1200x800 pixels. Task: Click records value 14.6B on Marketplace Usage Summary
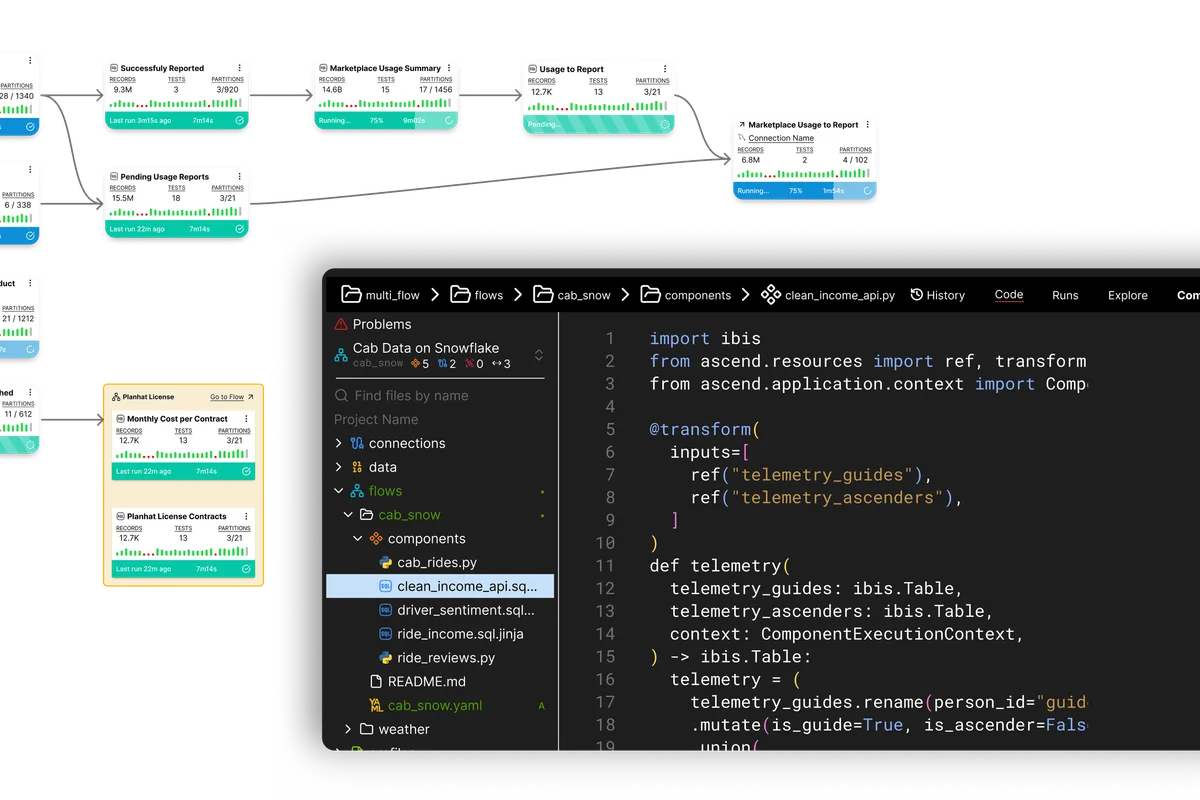[332, 89]
